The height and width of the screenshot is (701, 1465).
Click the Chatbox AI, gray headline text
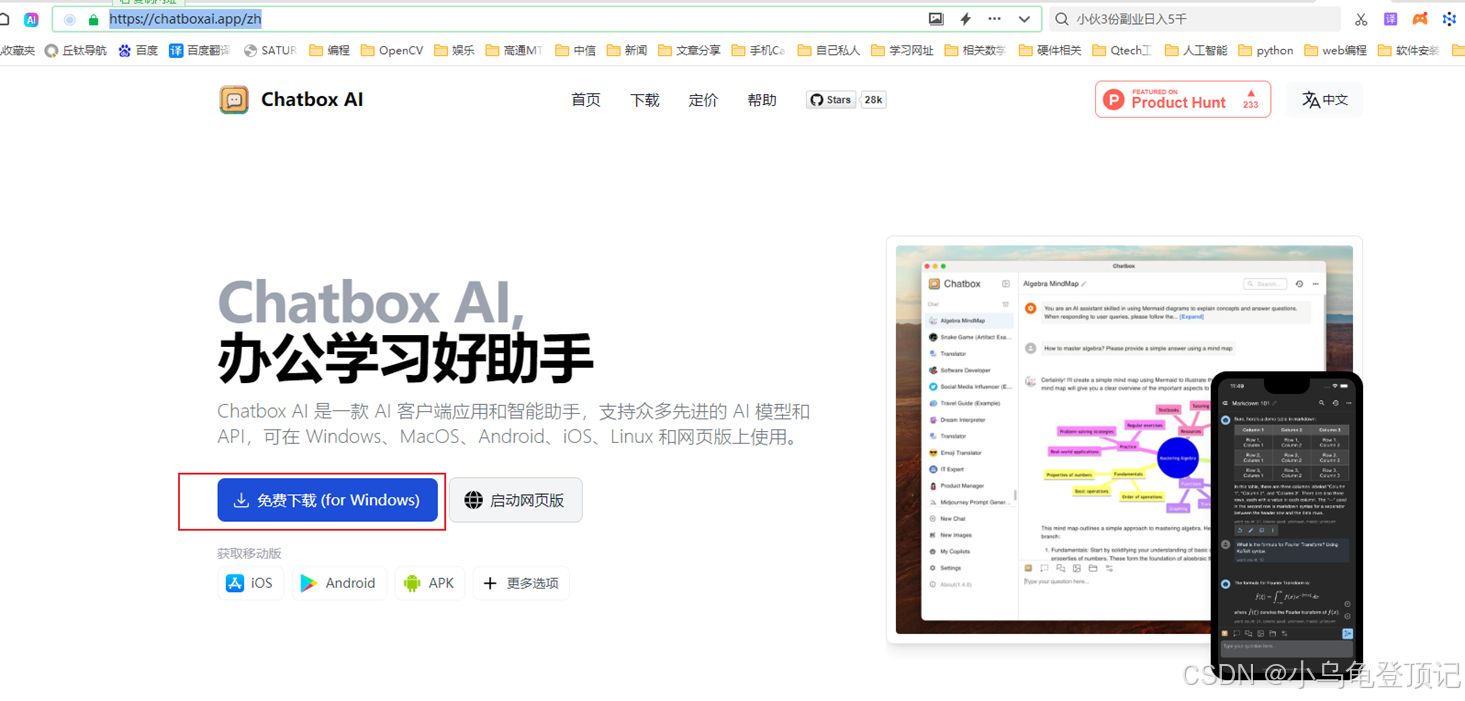click(371, 302)
